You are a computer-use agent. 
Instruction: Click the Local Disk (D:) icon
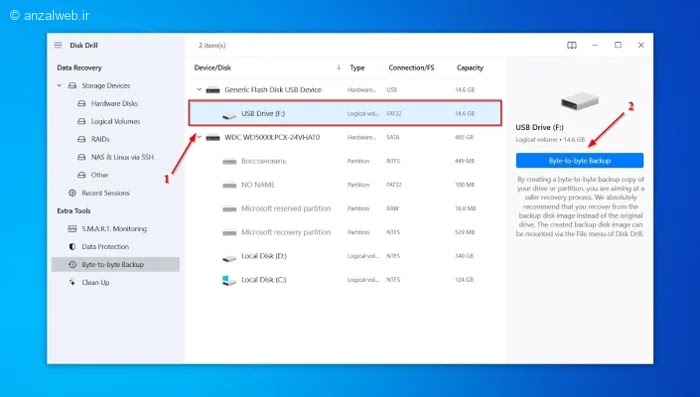tap(229, 258)
